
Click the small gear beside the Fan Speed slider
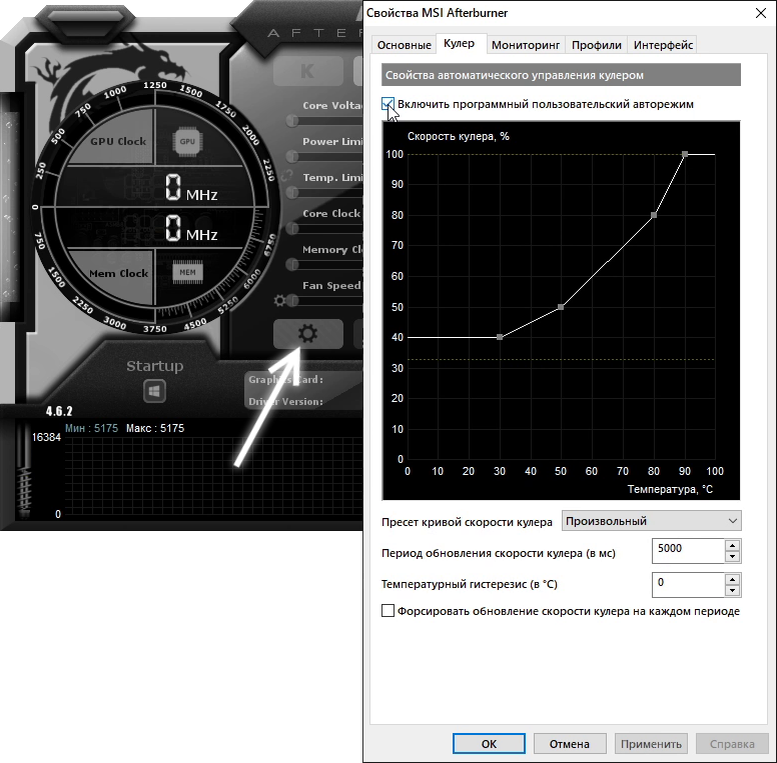[x=279, y=300]
